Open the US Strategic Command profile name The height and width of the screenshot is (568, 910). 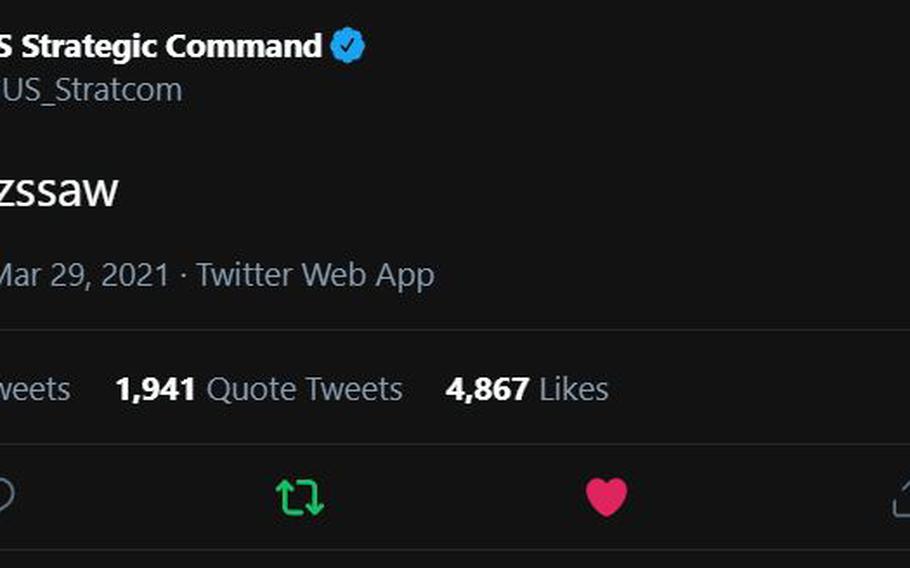pos(161,46)
